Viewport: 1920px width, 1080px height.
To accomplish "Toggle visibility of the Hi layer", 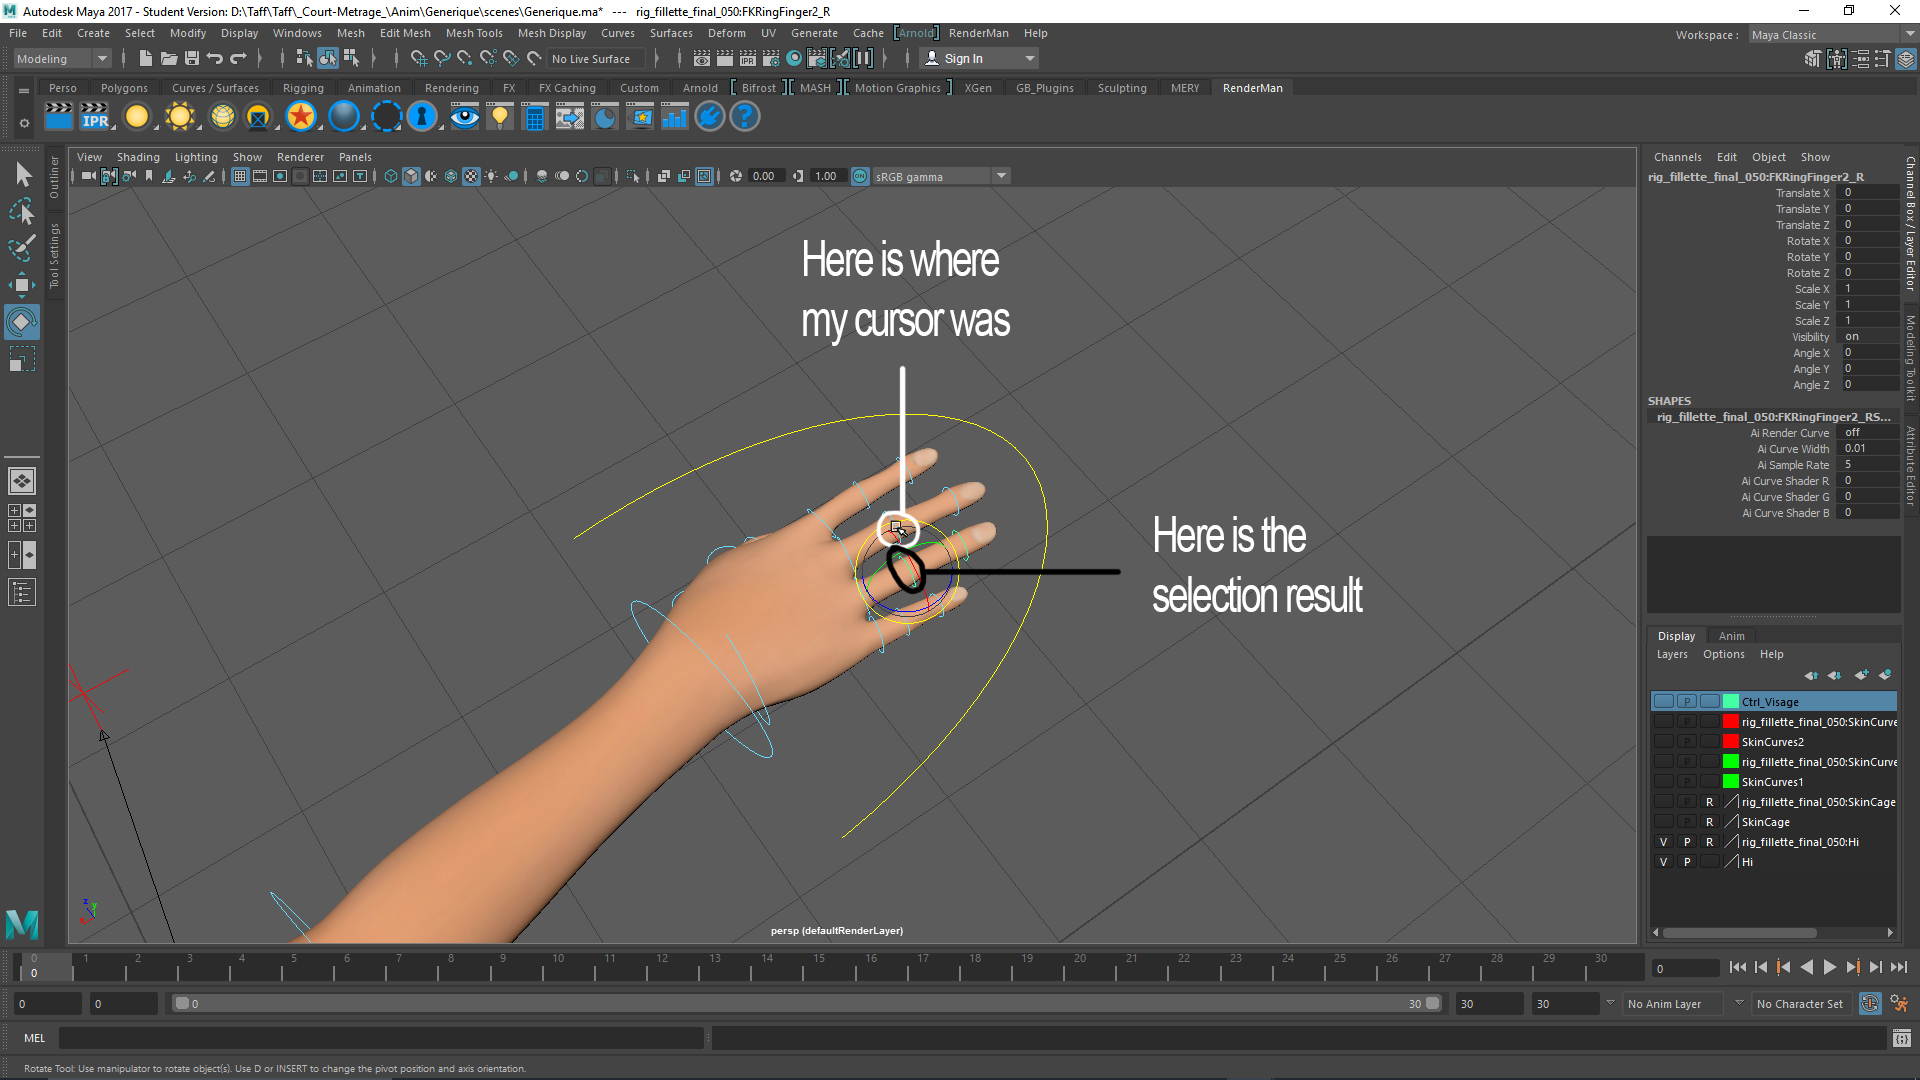I will click(x=1663, y=861).
